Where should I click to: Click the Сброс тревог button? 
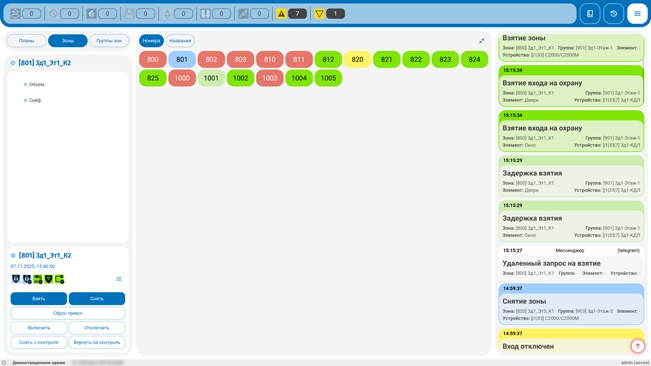coord(68,313)
